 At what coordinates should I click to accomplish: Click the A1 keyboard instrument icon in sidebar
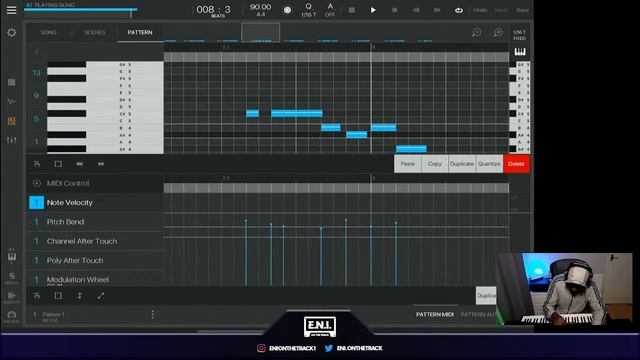(x=11, y=256)
